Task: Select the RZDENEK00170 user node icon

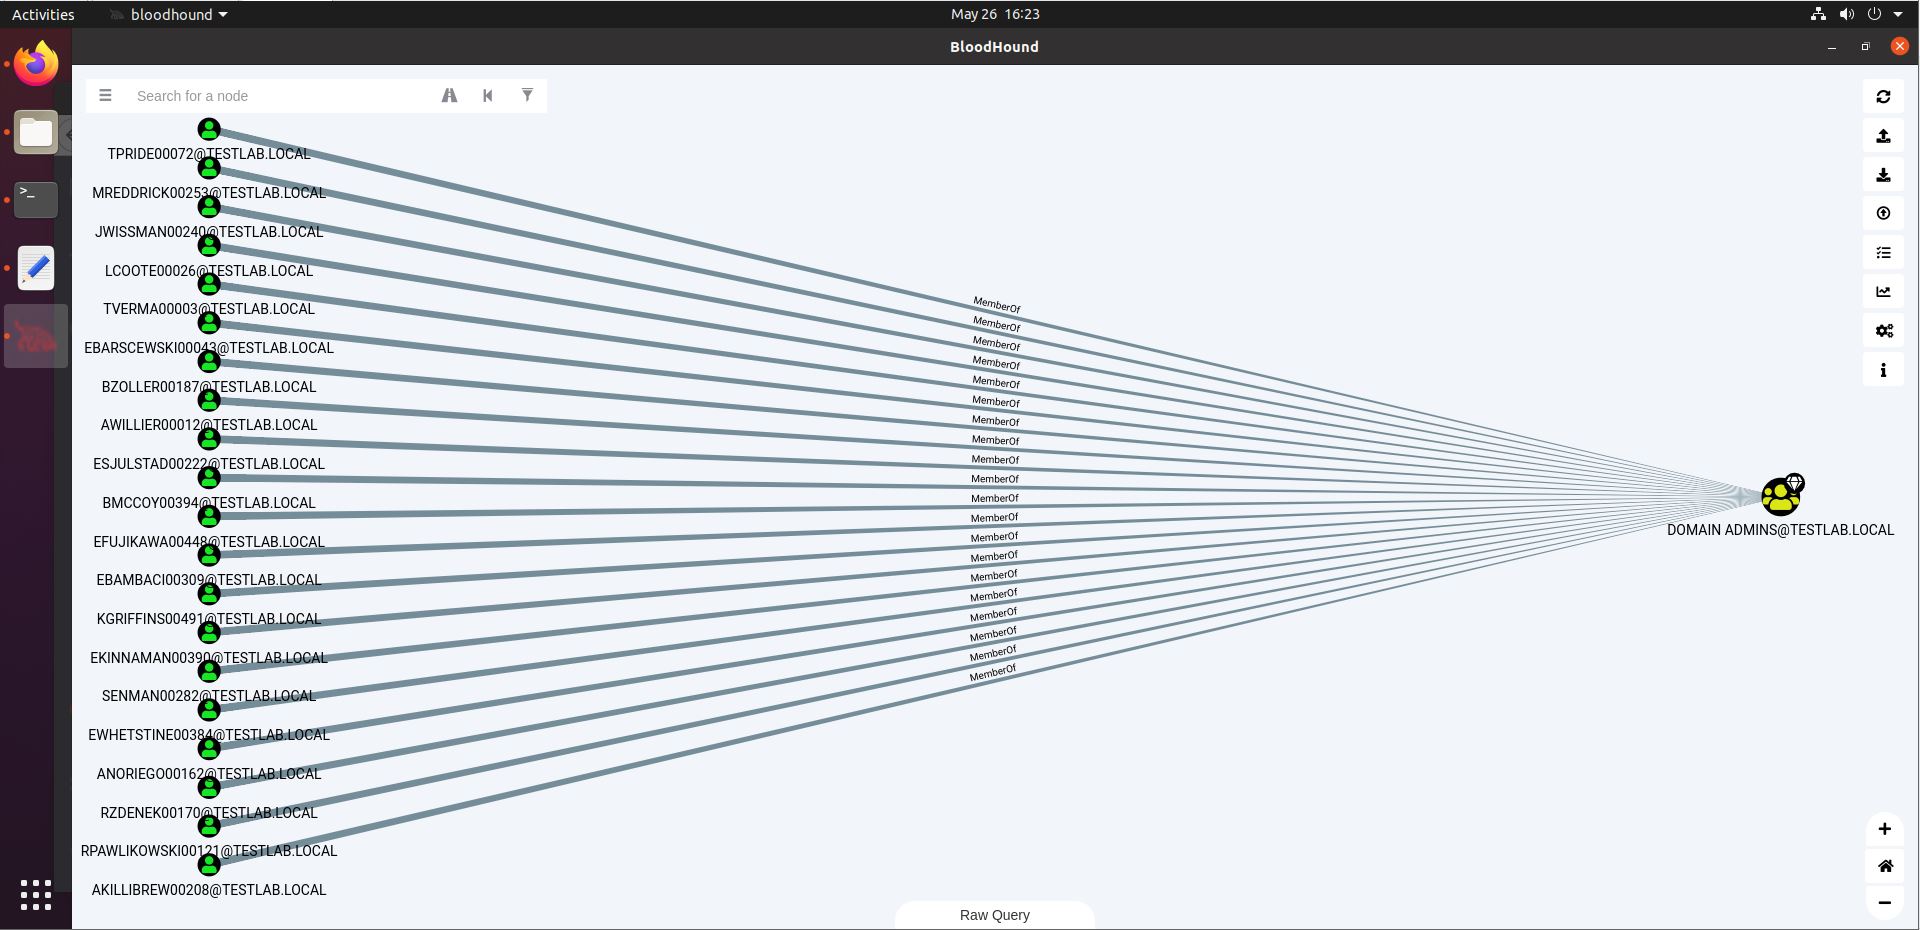Action: pyautogui.click(x=209, y=788)
